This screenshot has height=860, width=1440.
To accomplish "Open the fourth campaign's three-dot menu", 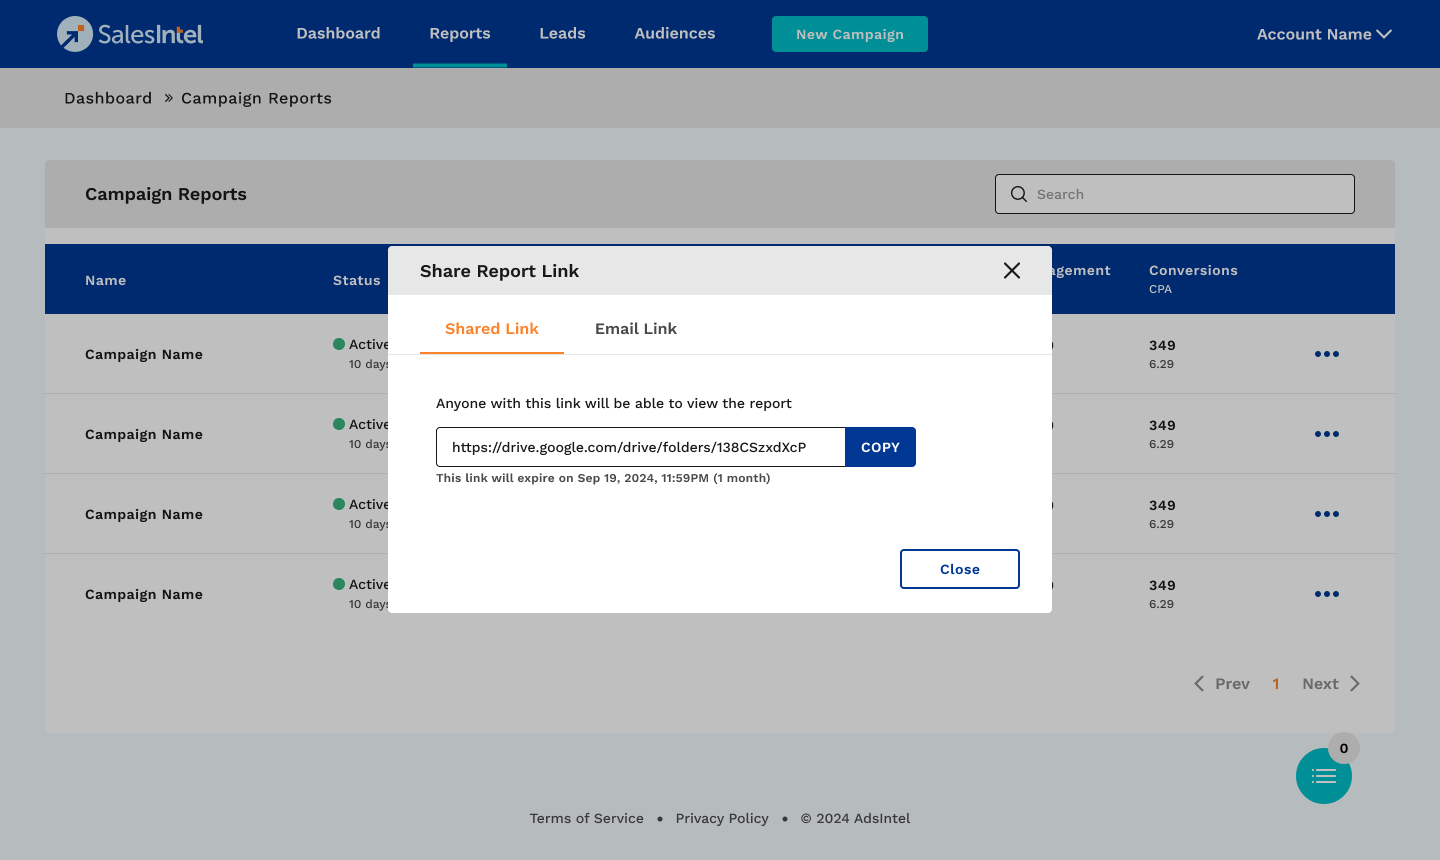I will (x=1326, y=594).
